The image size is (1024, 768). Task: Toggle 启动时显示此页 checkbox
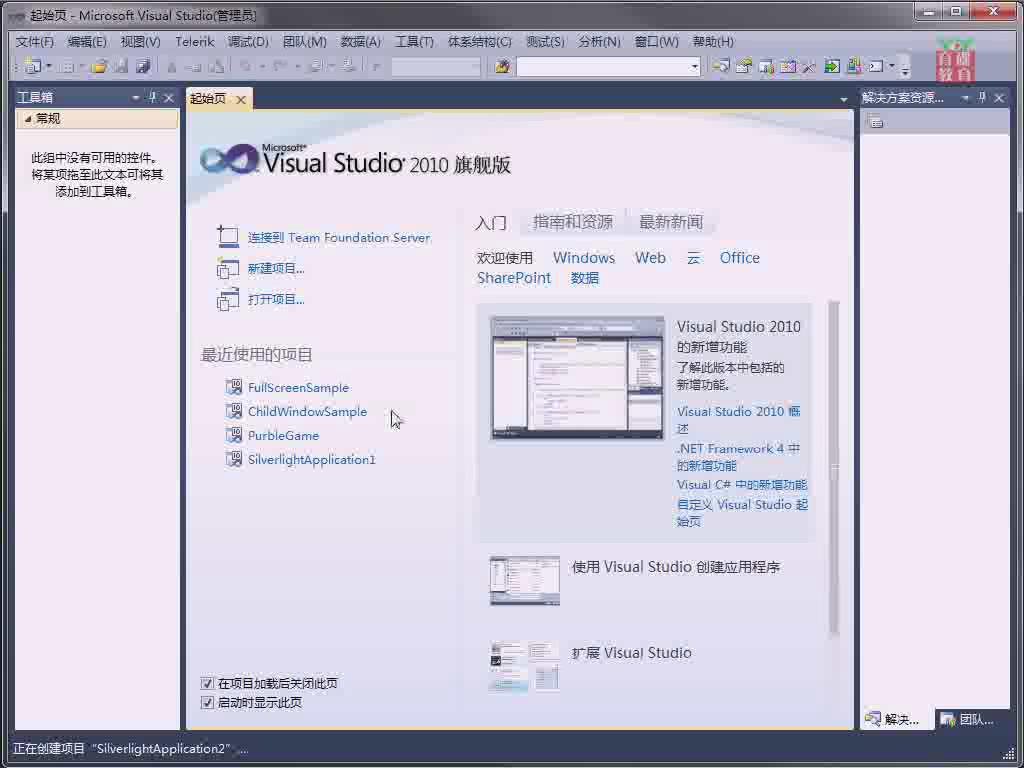pos(207,703)
